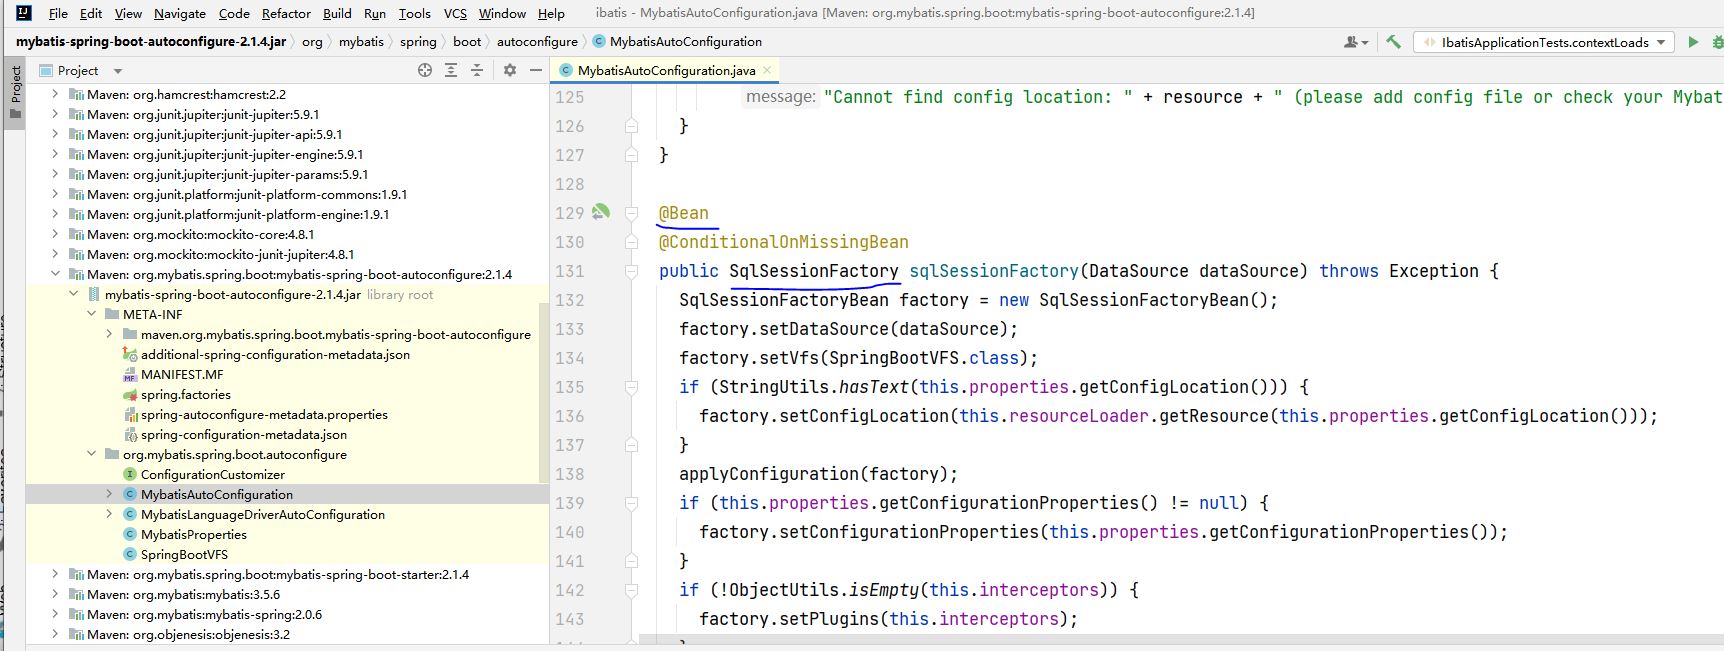The image size is (1724, 651).
Task: Select MybatisProperties class in tree
Action: 194,534
